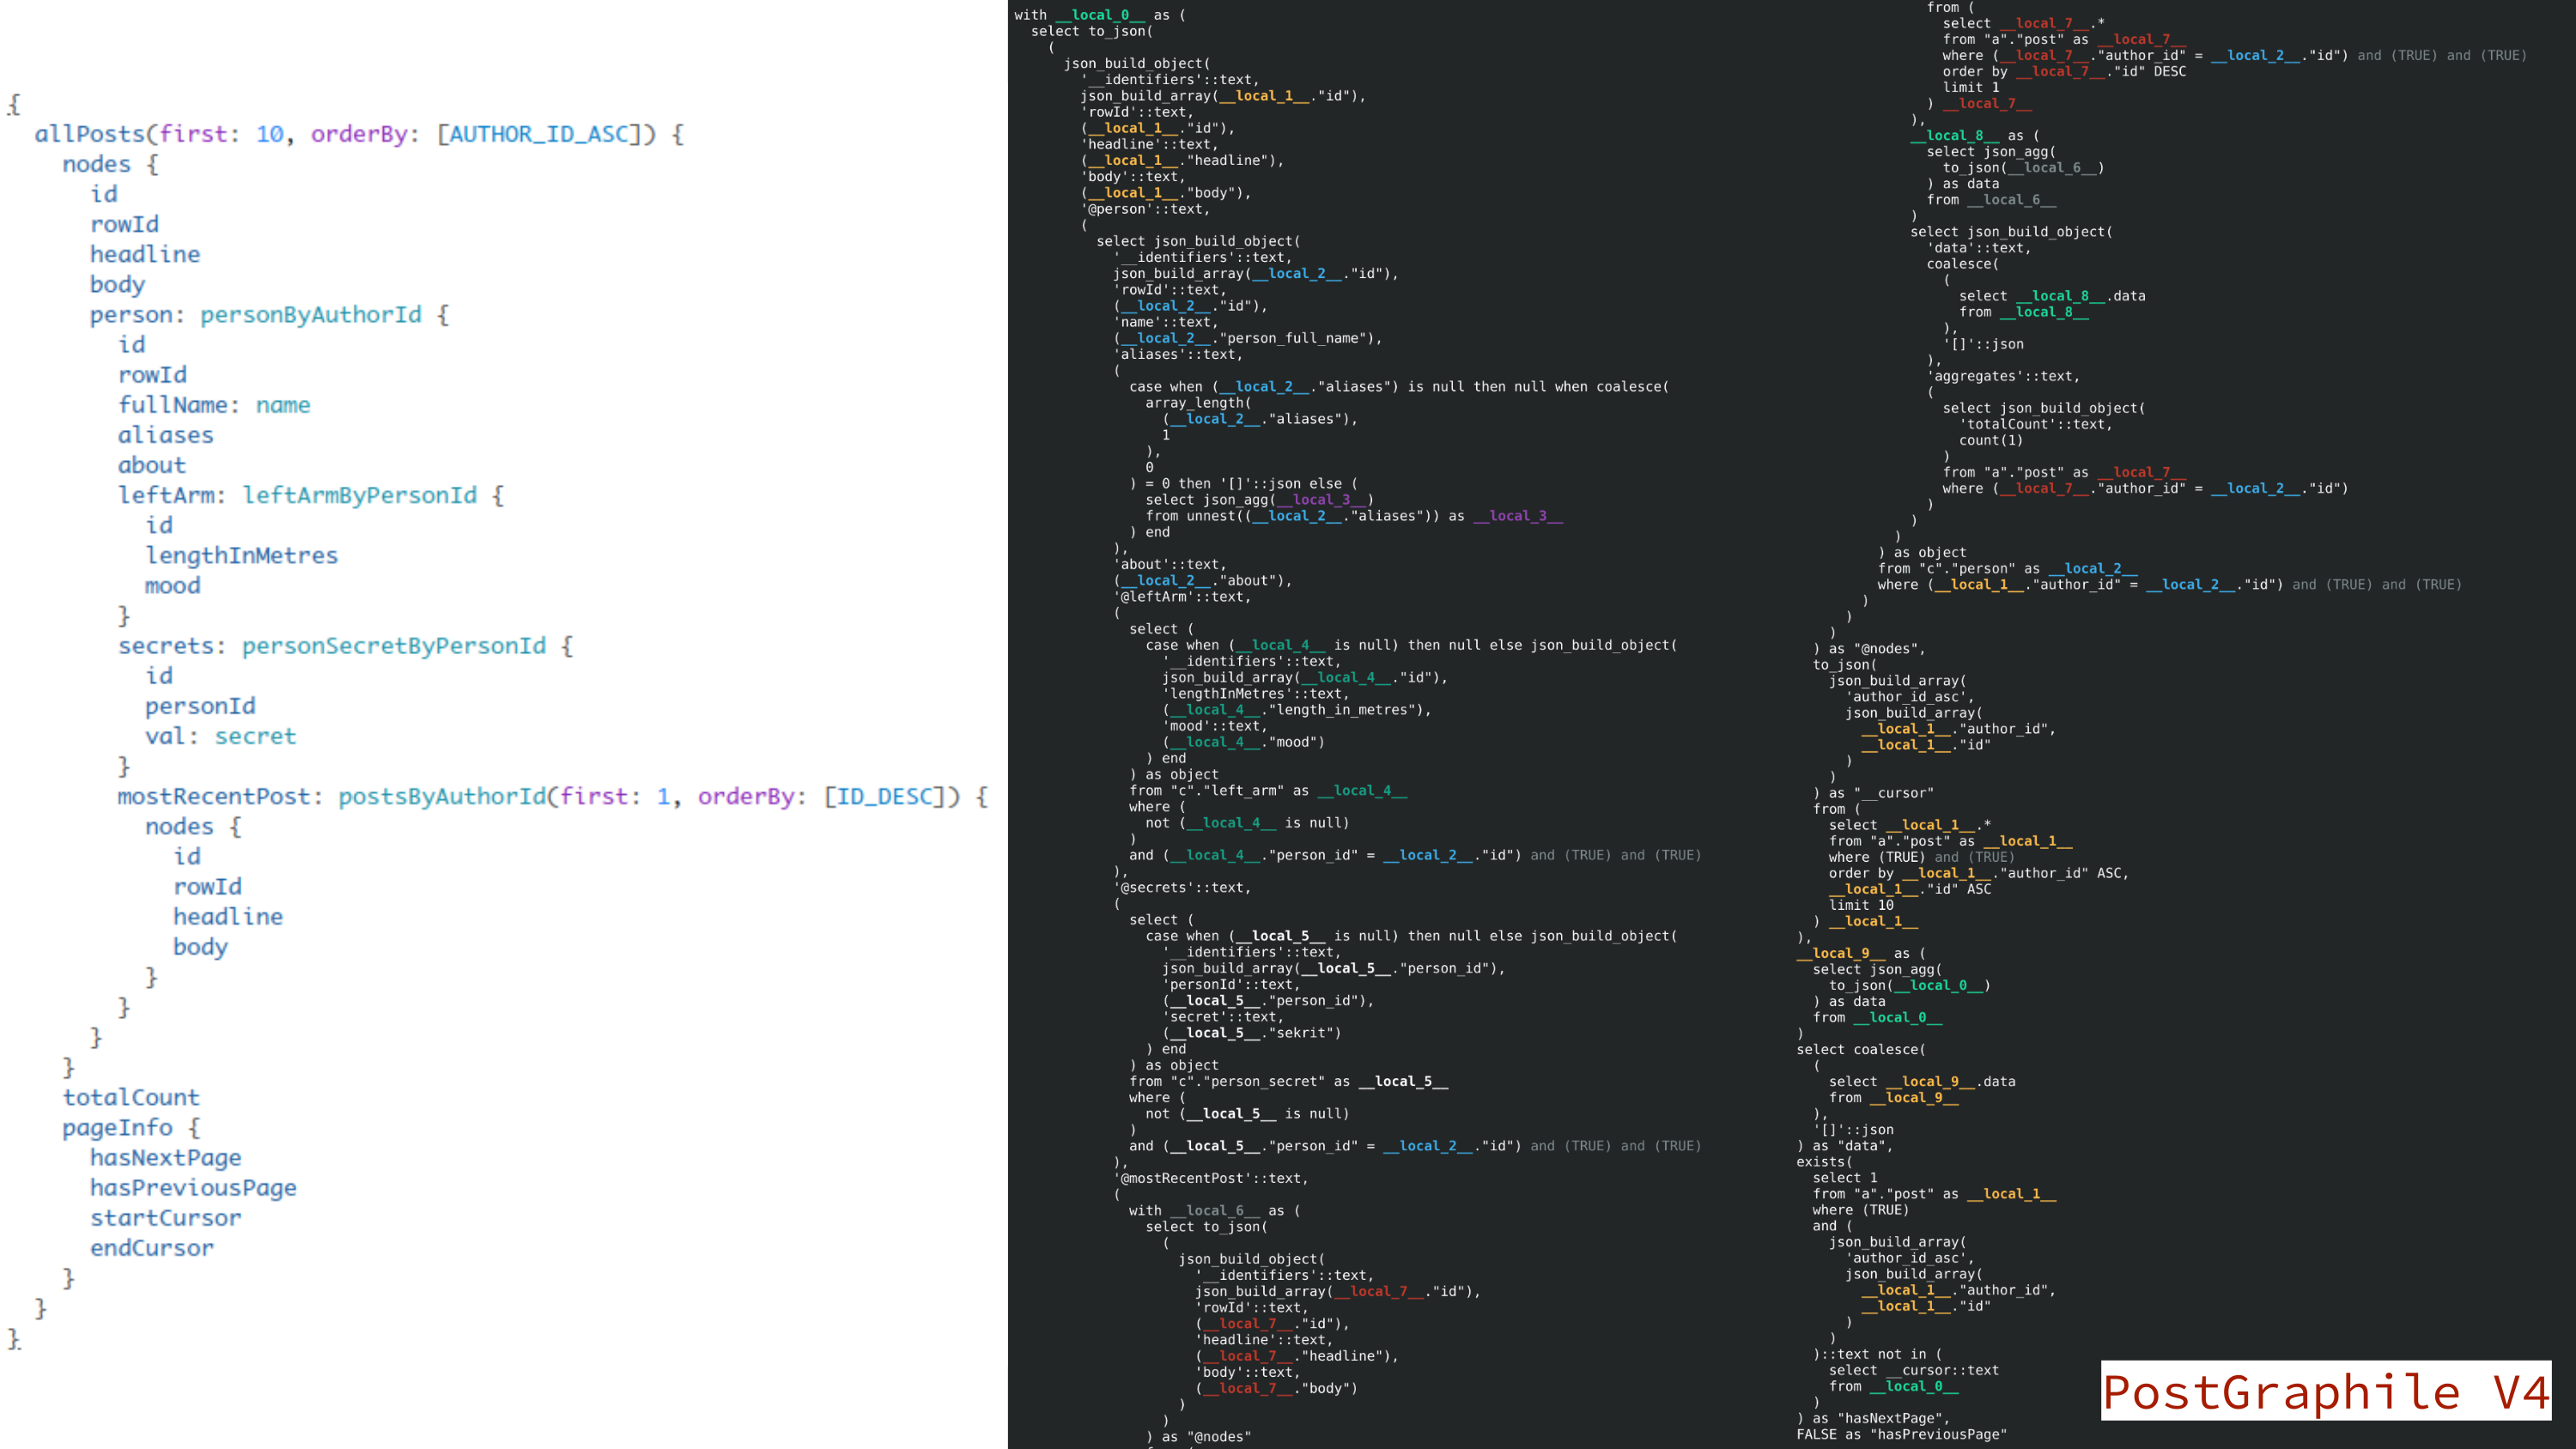
Task: Select the order by __local_7__."id" DESC line
Action: click(x=2064, y=72)
